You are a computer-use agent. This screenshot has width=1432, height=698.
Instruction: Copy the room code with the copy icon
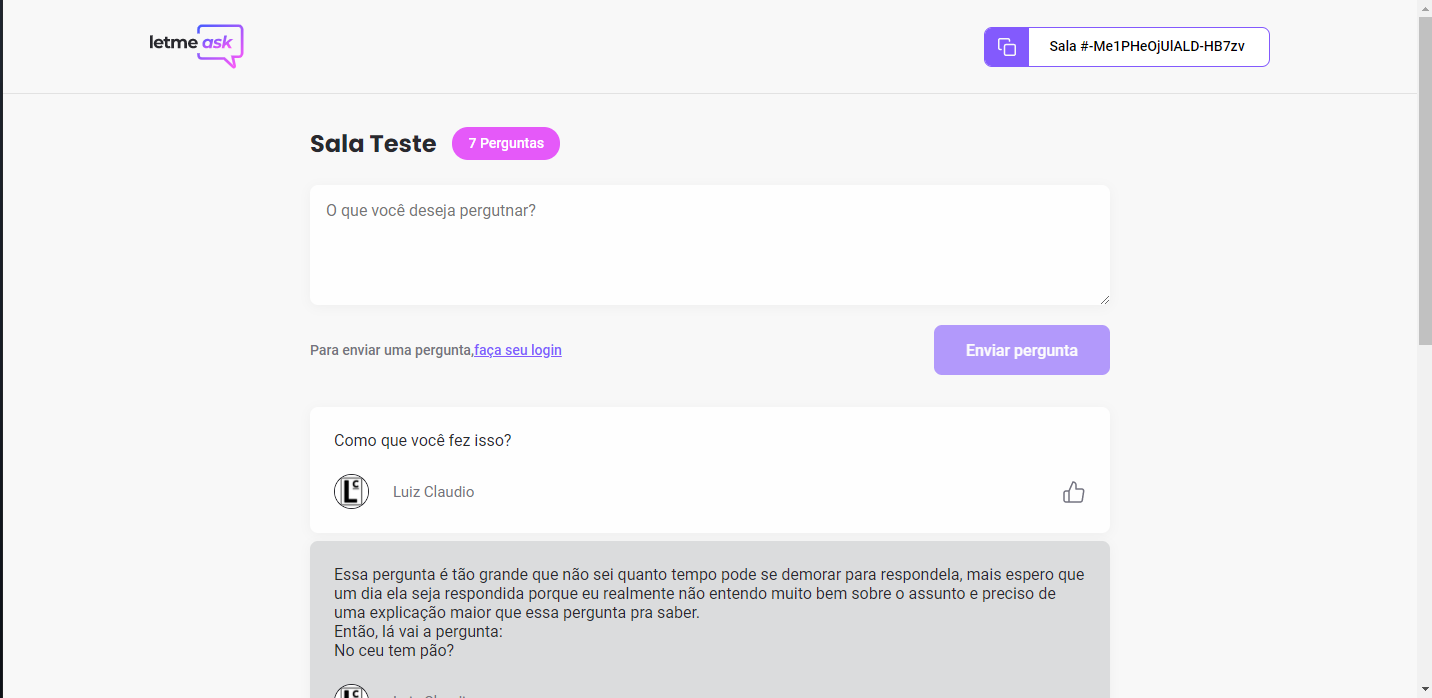1007,47
